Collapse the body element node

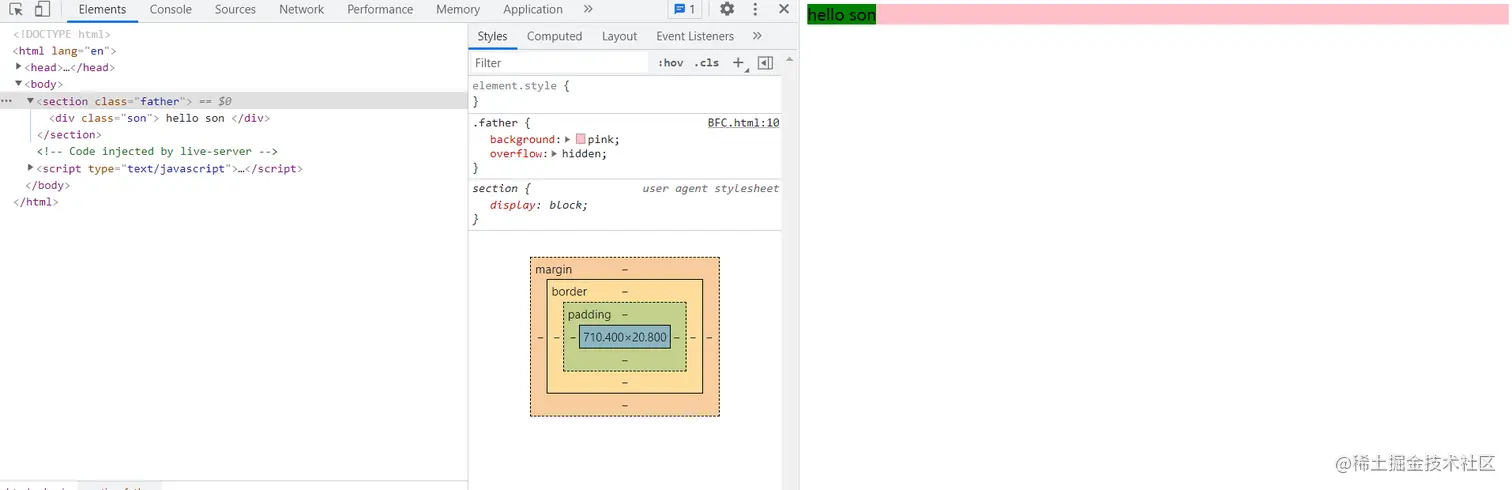(19, 84)
